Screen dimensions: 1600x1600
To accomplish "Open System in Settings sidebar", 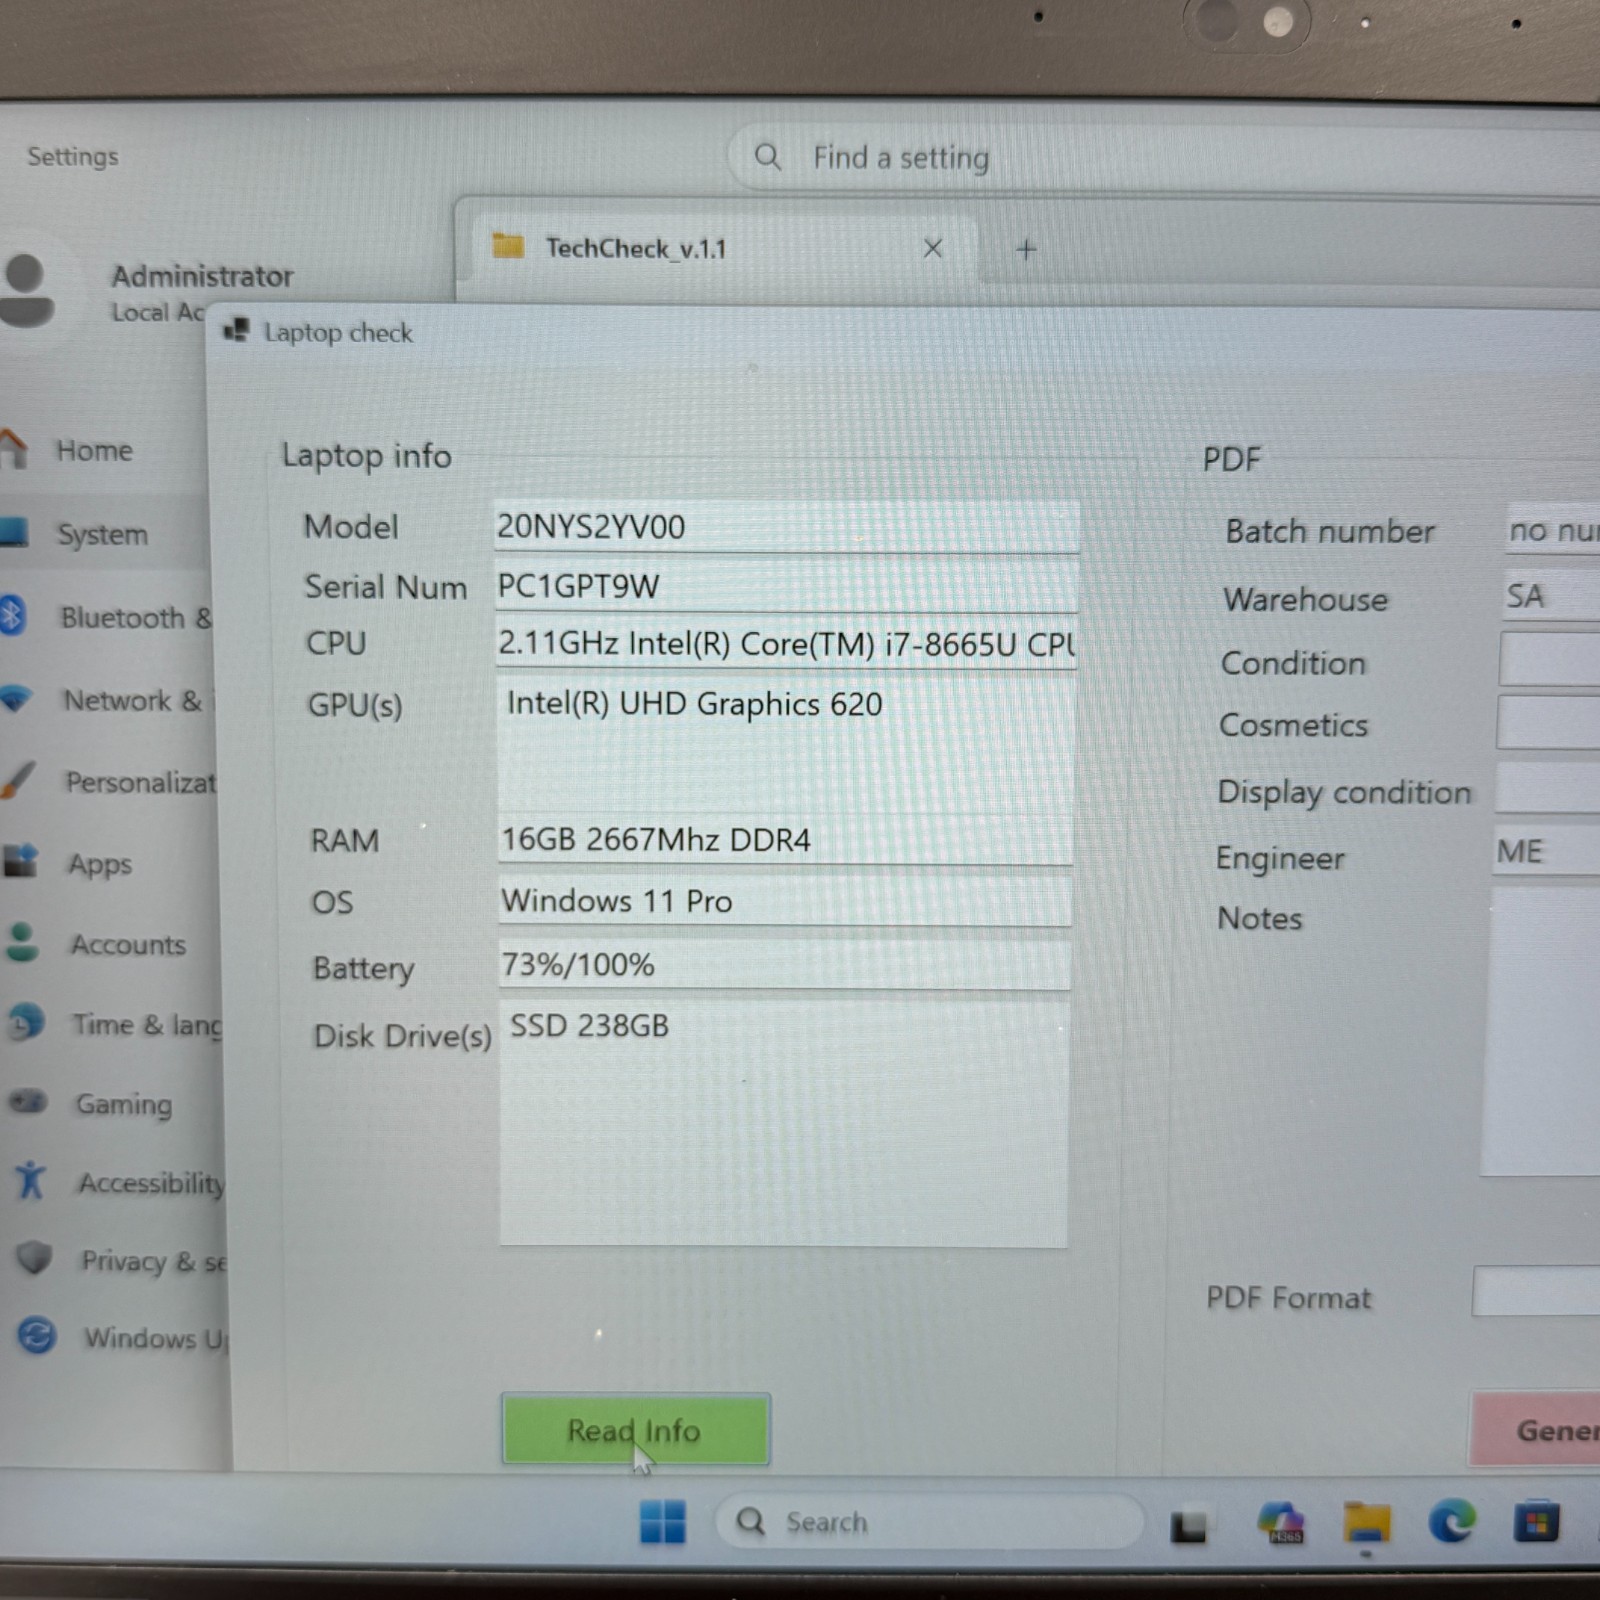I will 105,534.
